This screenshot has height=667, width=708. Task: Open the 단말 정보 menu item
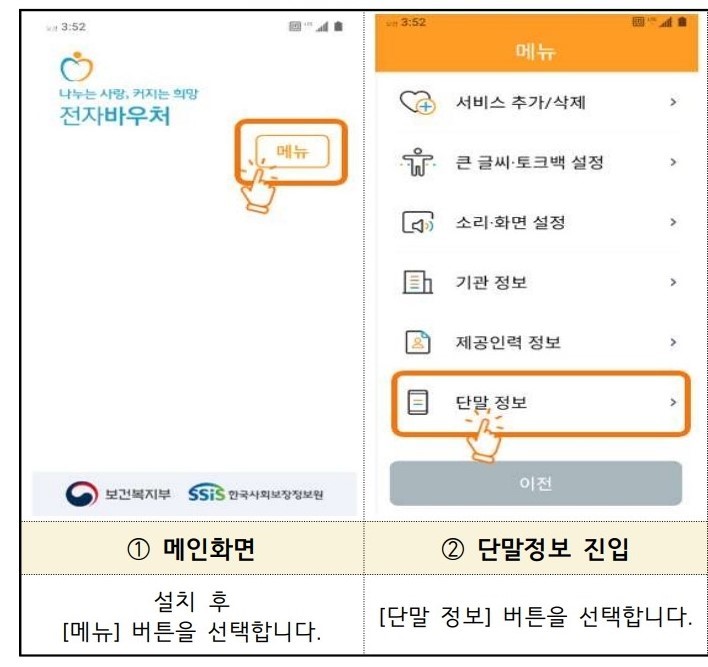tap(540, 403)
